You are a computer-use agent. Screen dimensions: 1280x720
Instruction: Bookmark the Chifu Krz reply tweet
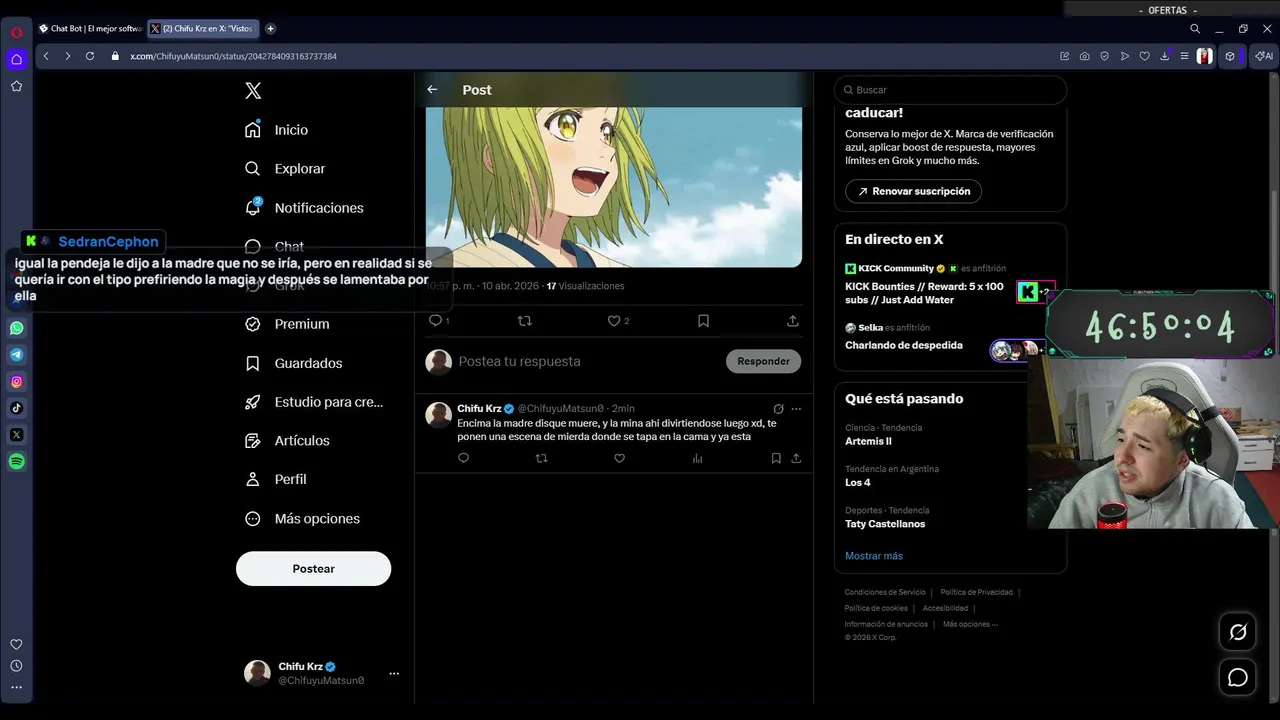click(x=776, y=458)
